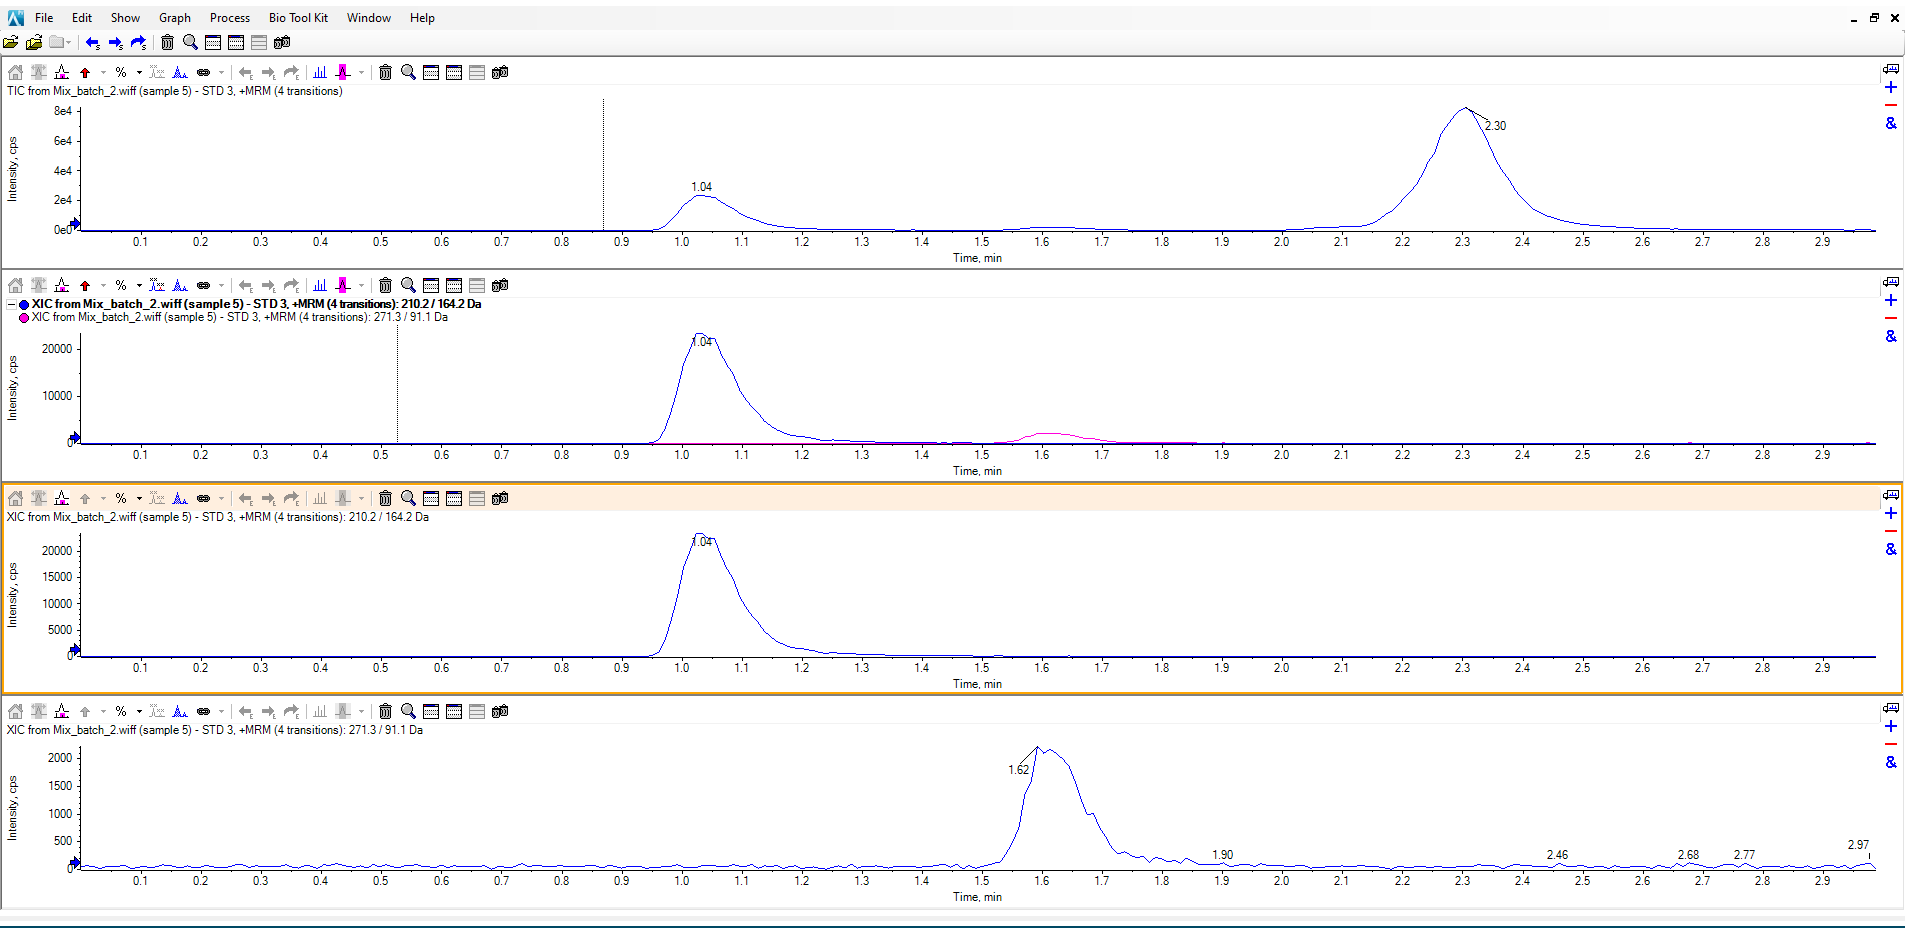Click the binoculars icon in 271.3/91.1 XIC pane
The width and height of the screenshot is (1905, 928).
[500, 711]
